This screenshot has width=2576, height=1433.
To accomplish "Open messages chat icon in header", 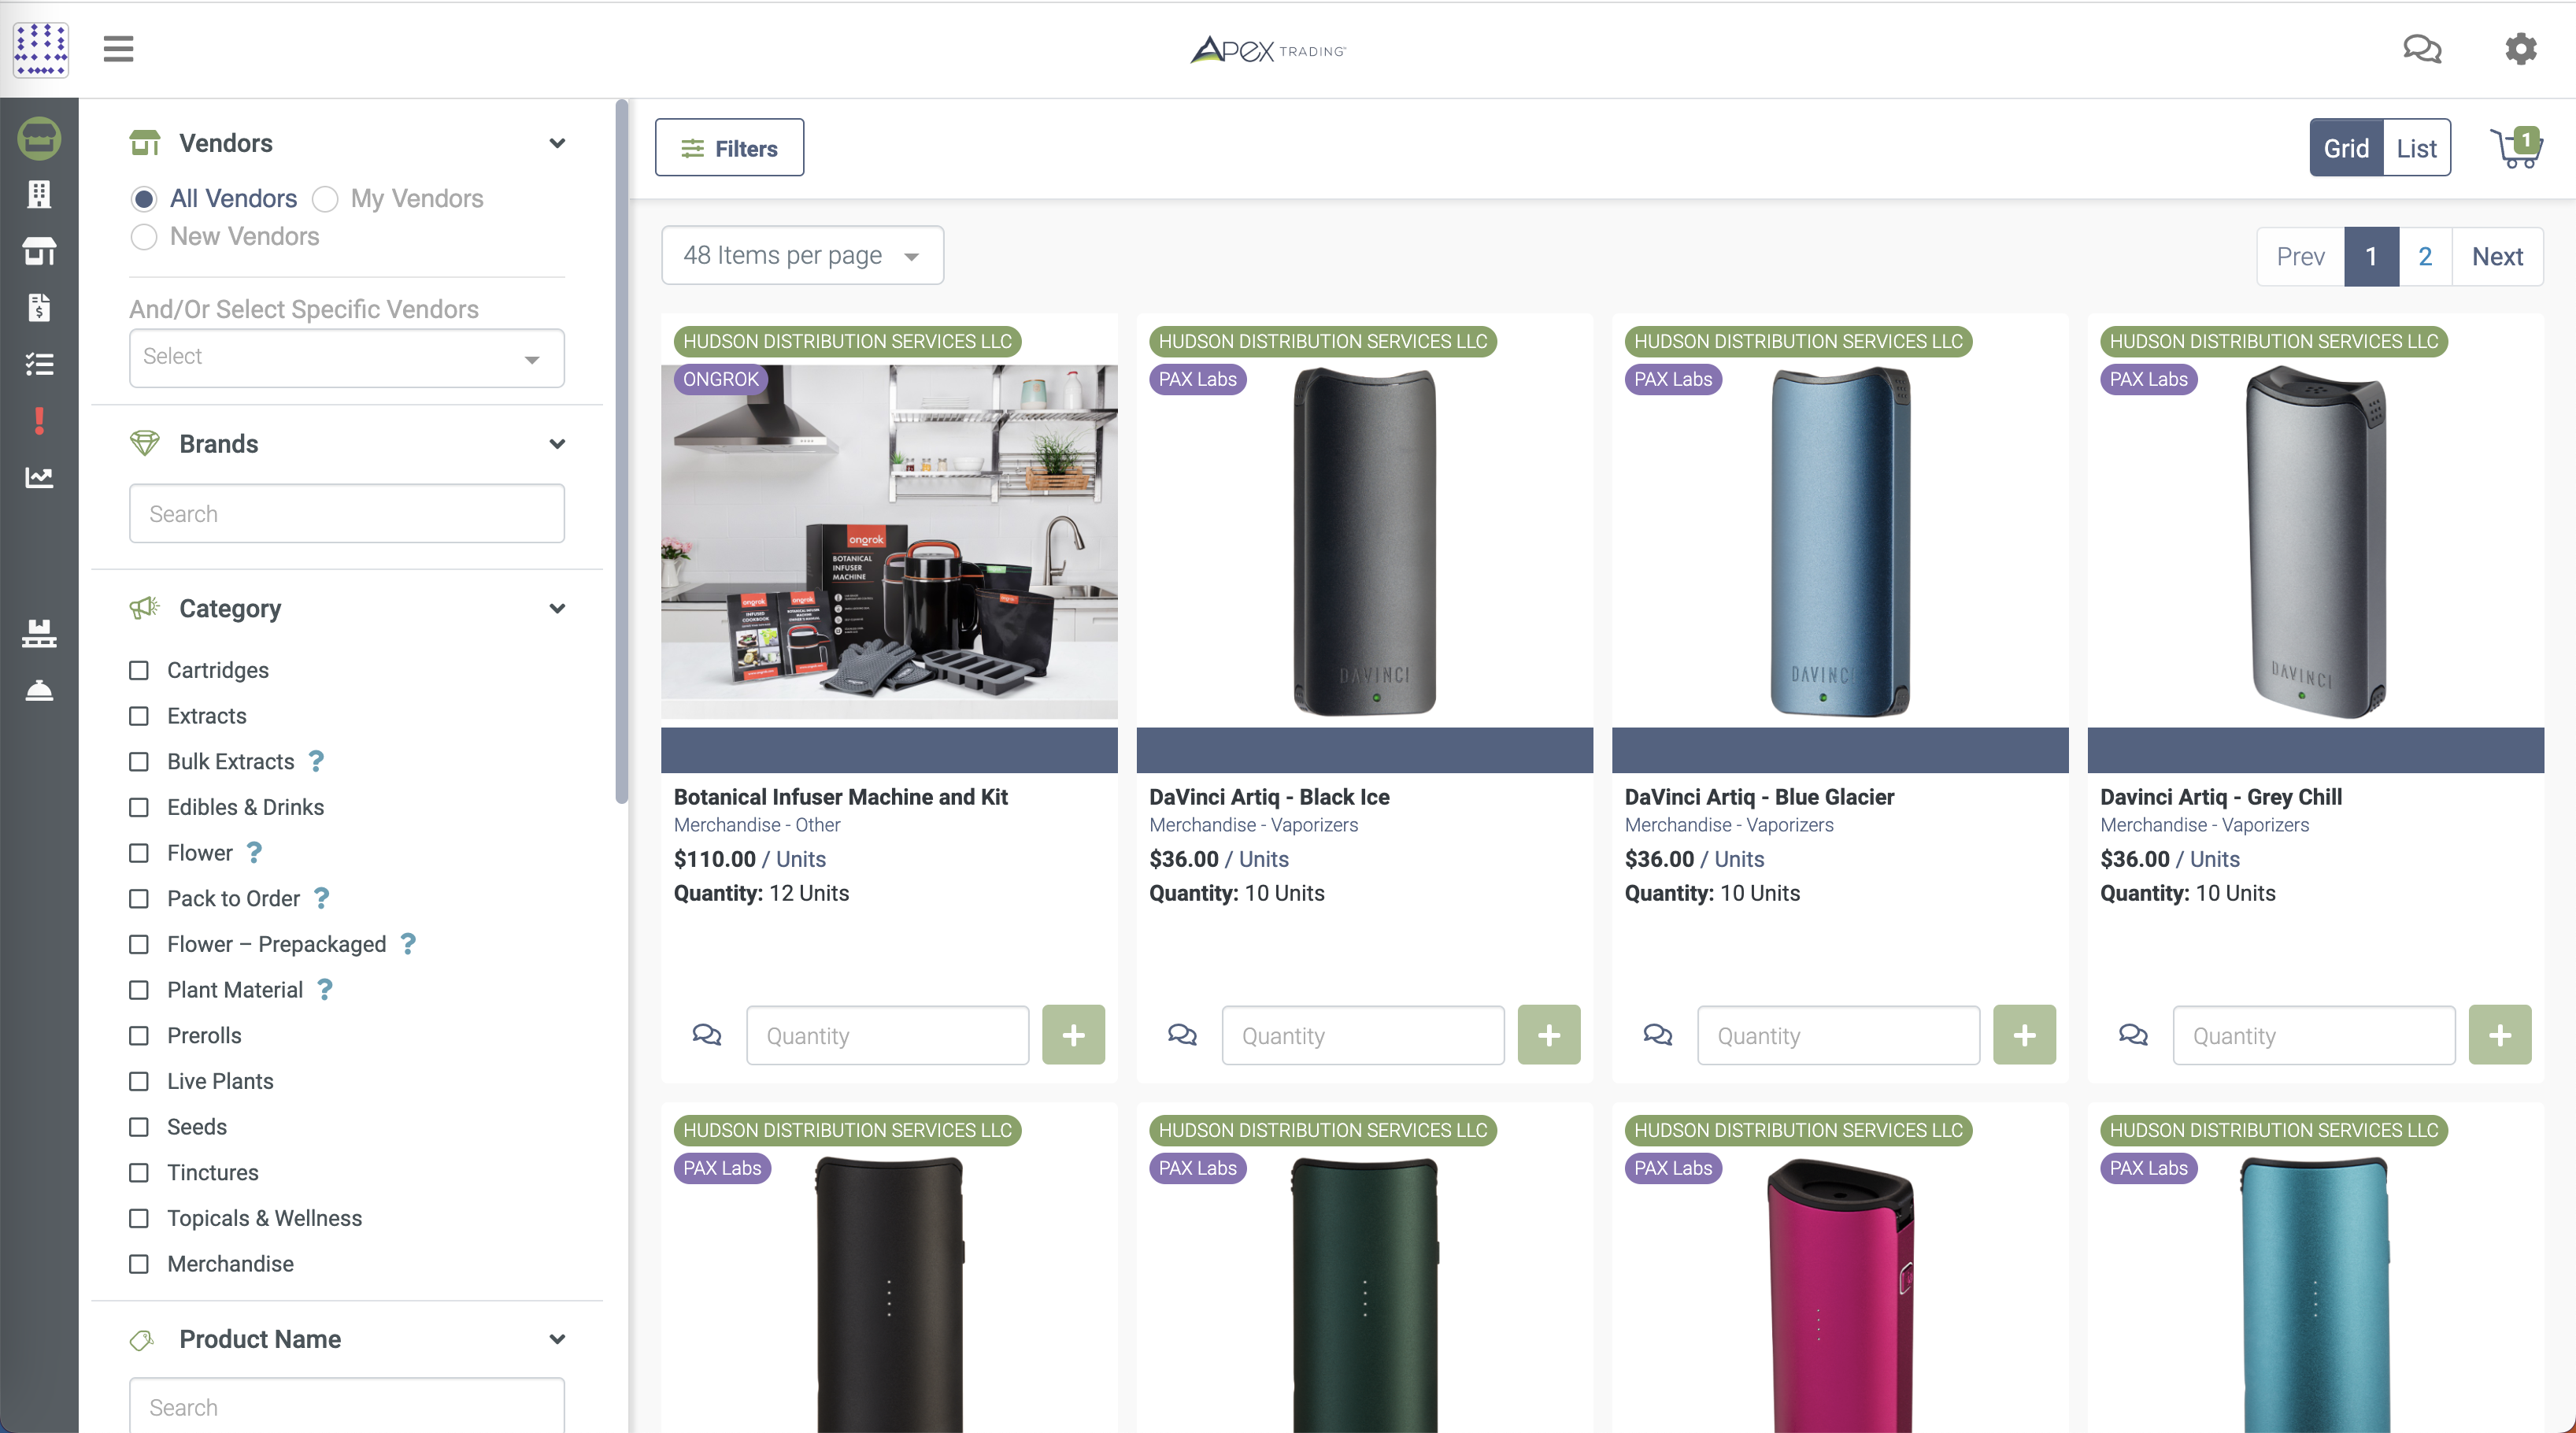I will [2421, 49].
